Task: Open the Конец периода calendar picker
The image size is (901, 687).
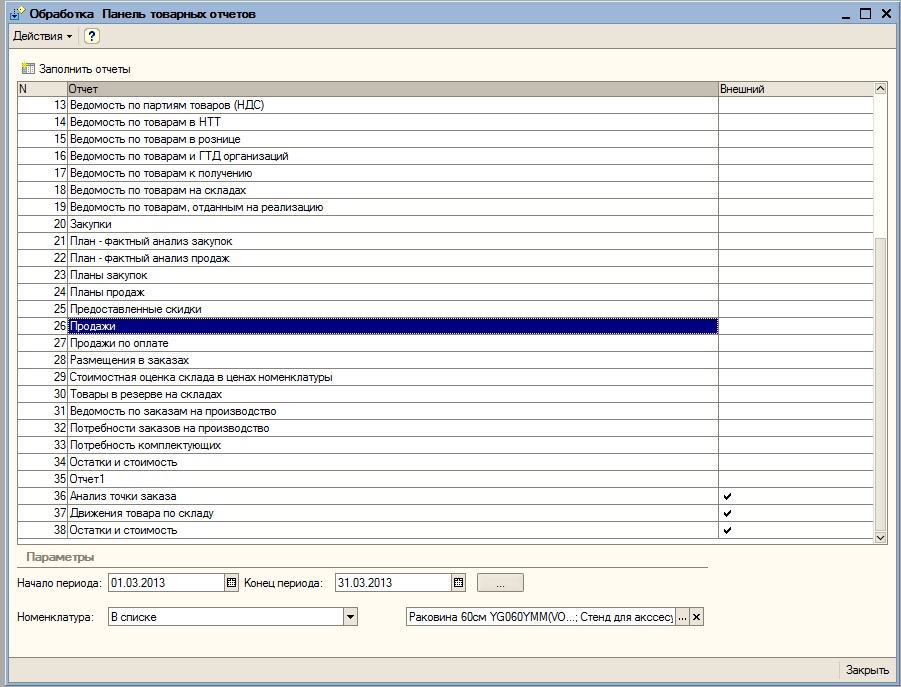Action: click(x=459, y=582)
